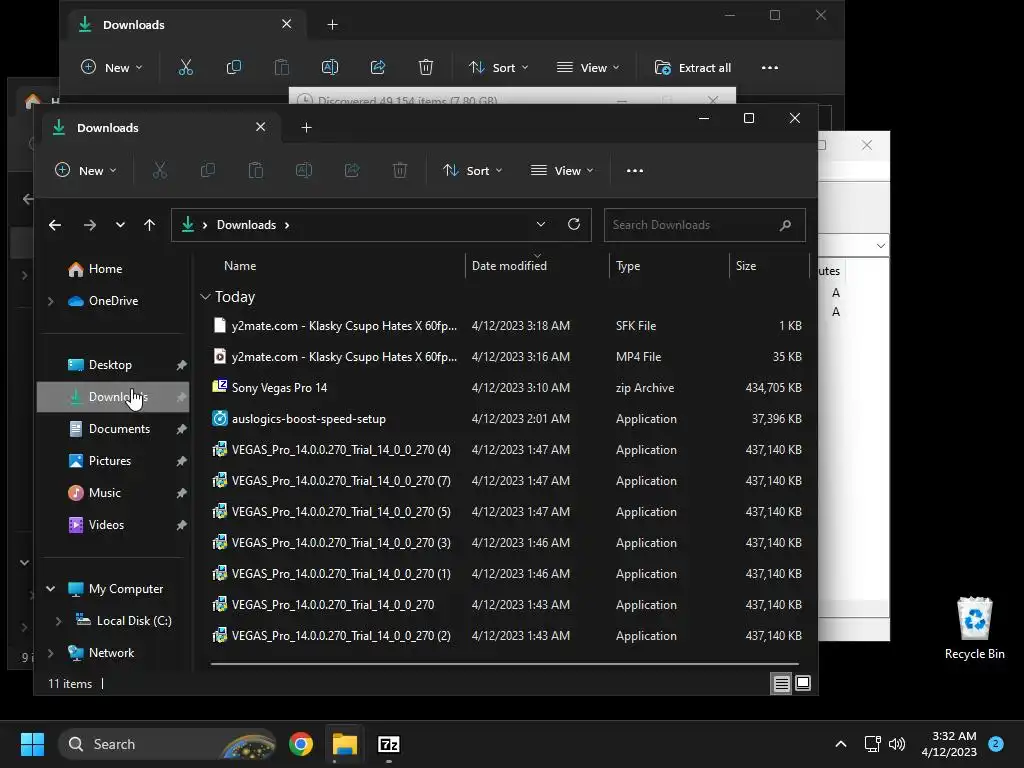
Task: Open 7-Zip from taskbar
Action: click(x=389, y=744)
